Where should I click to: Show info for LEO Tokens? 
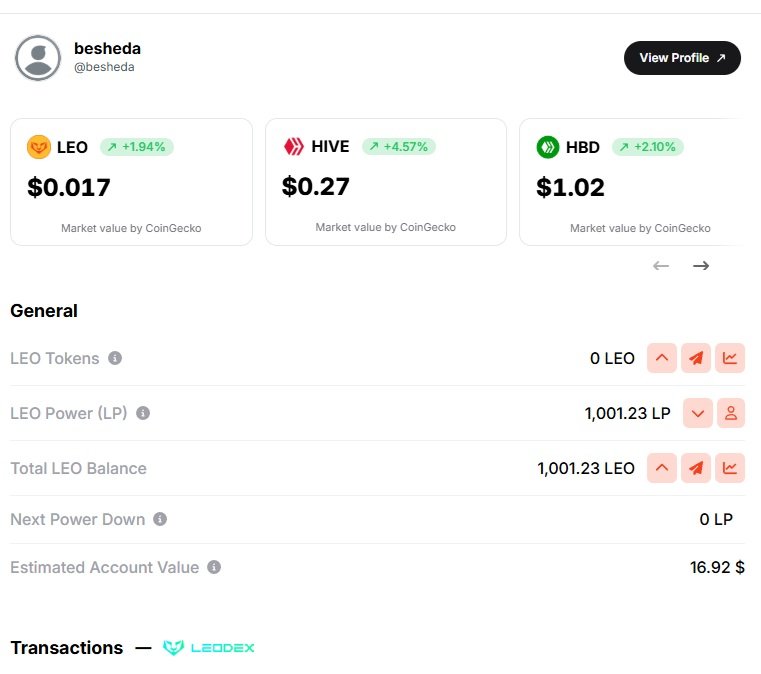tap(115, 358)
